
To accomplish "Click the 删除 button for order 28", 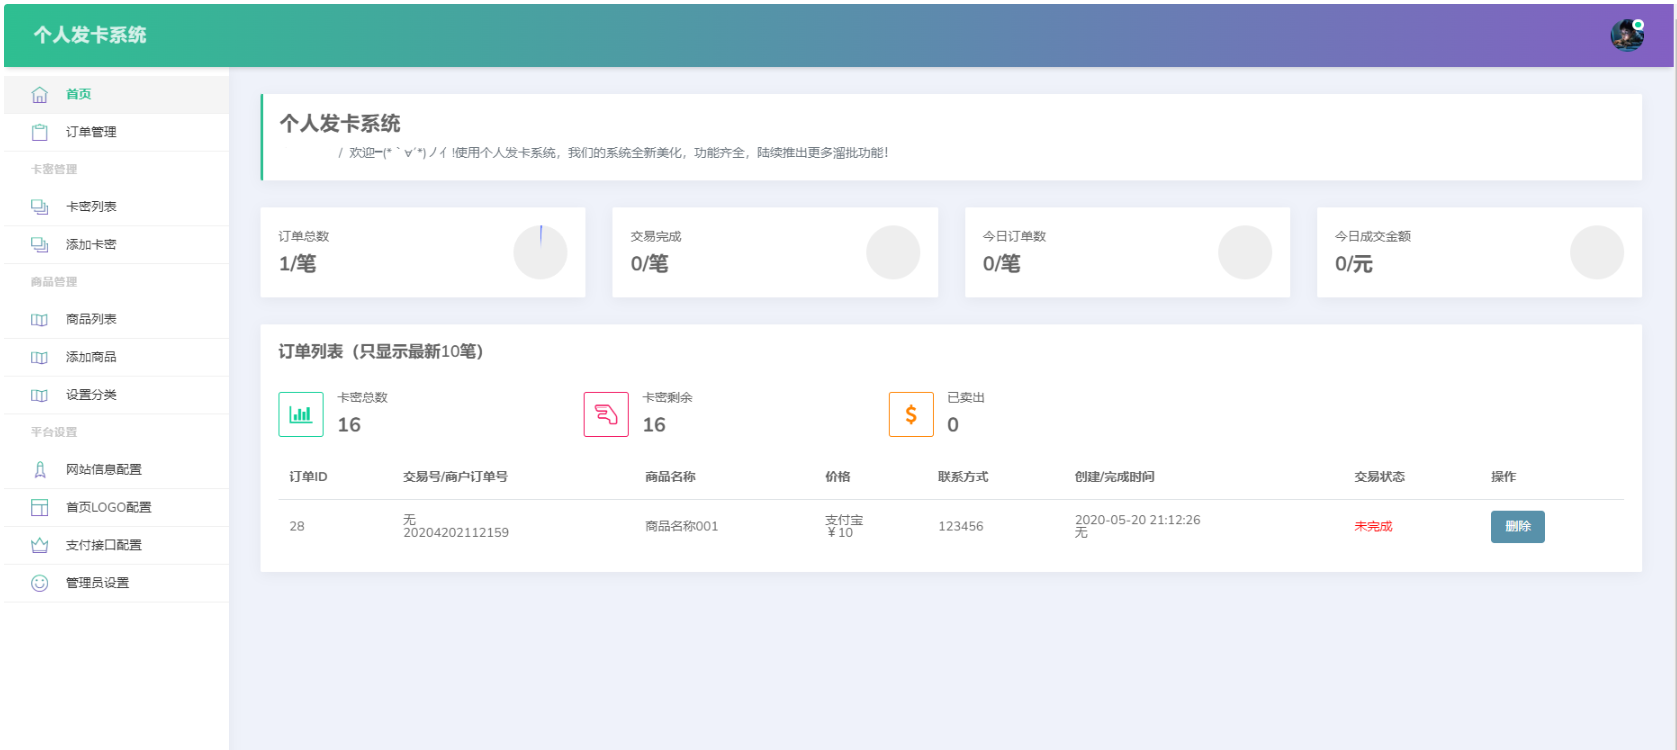I will pos(1517,527).
